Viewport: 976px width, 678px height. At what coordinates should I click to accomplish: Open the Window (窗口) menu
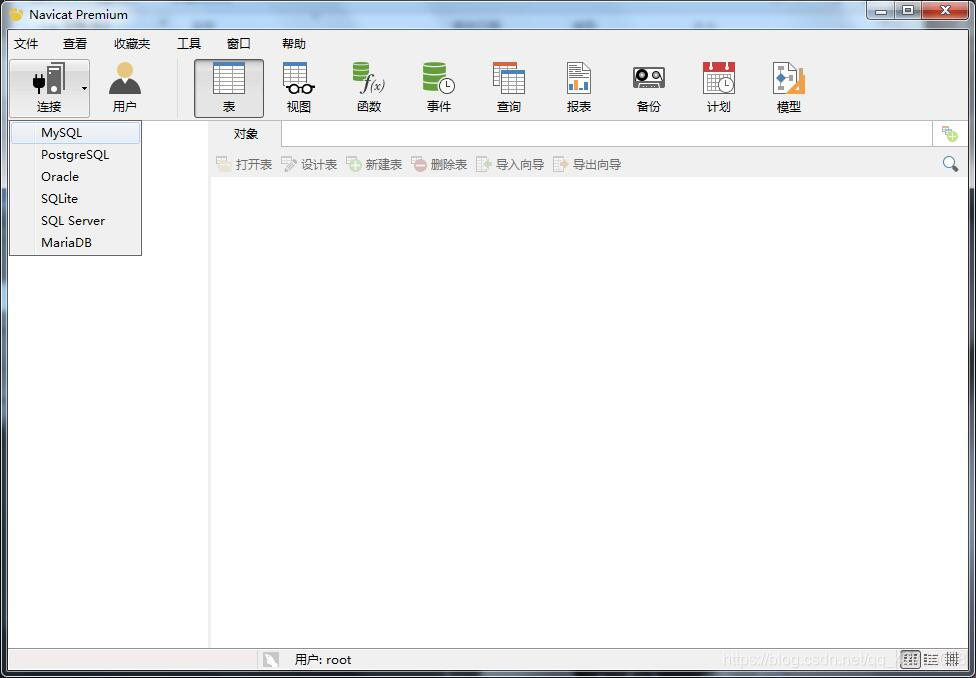coord(239,44)
